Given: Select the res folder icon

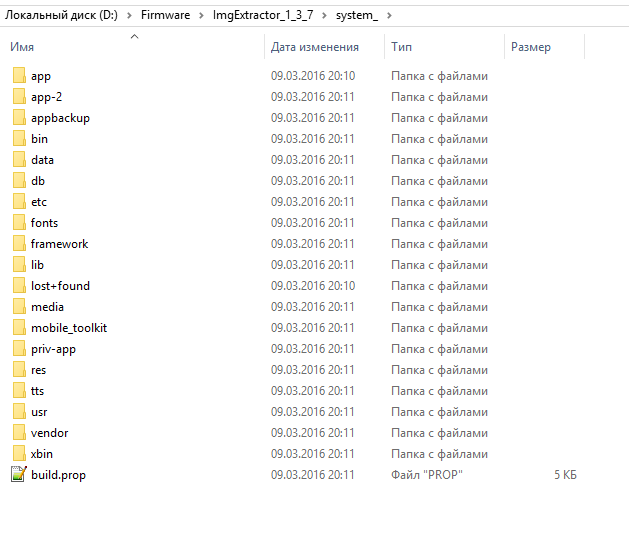Looking at the screenshot, I should [19, 369].
